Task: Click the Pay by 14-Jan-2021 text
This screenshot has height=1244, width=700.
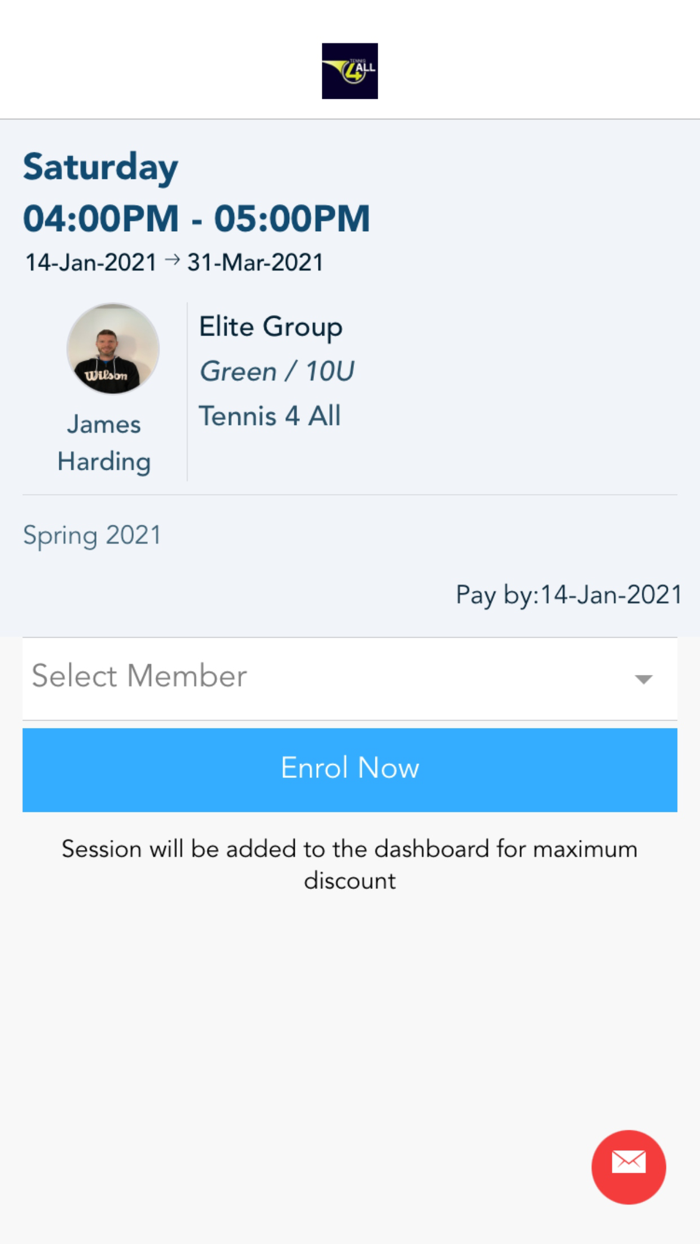Action: 568,593
